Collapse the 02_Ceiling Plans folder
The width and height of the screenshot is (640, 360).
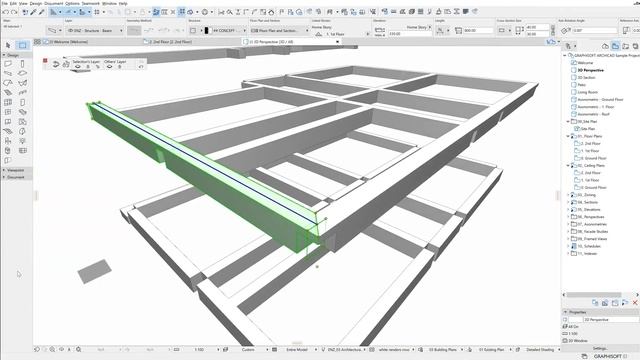[x=568, y=165]
